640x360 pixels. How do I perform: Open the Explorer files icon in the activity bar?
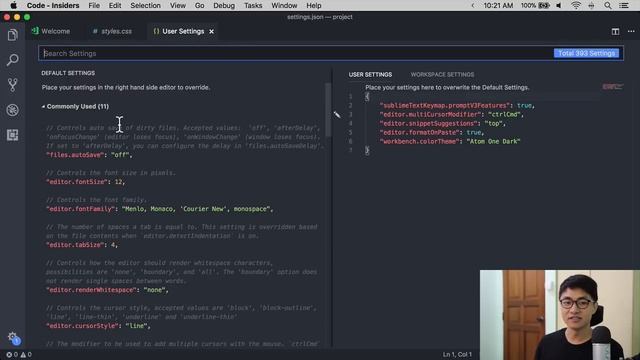click(13, 35)
